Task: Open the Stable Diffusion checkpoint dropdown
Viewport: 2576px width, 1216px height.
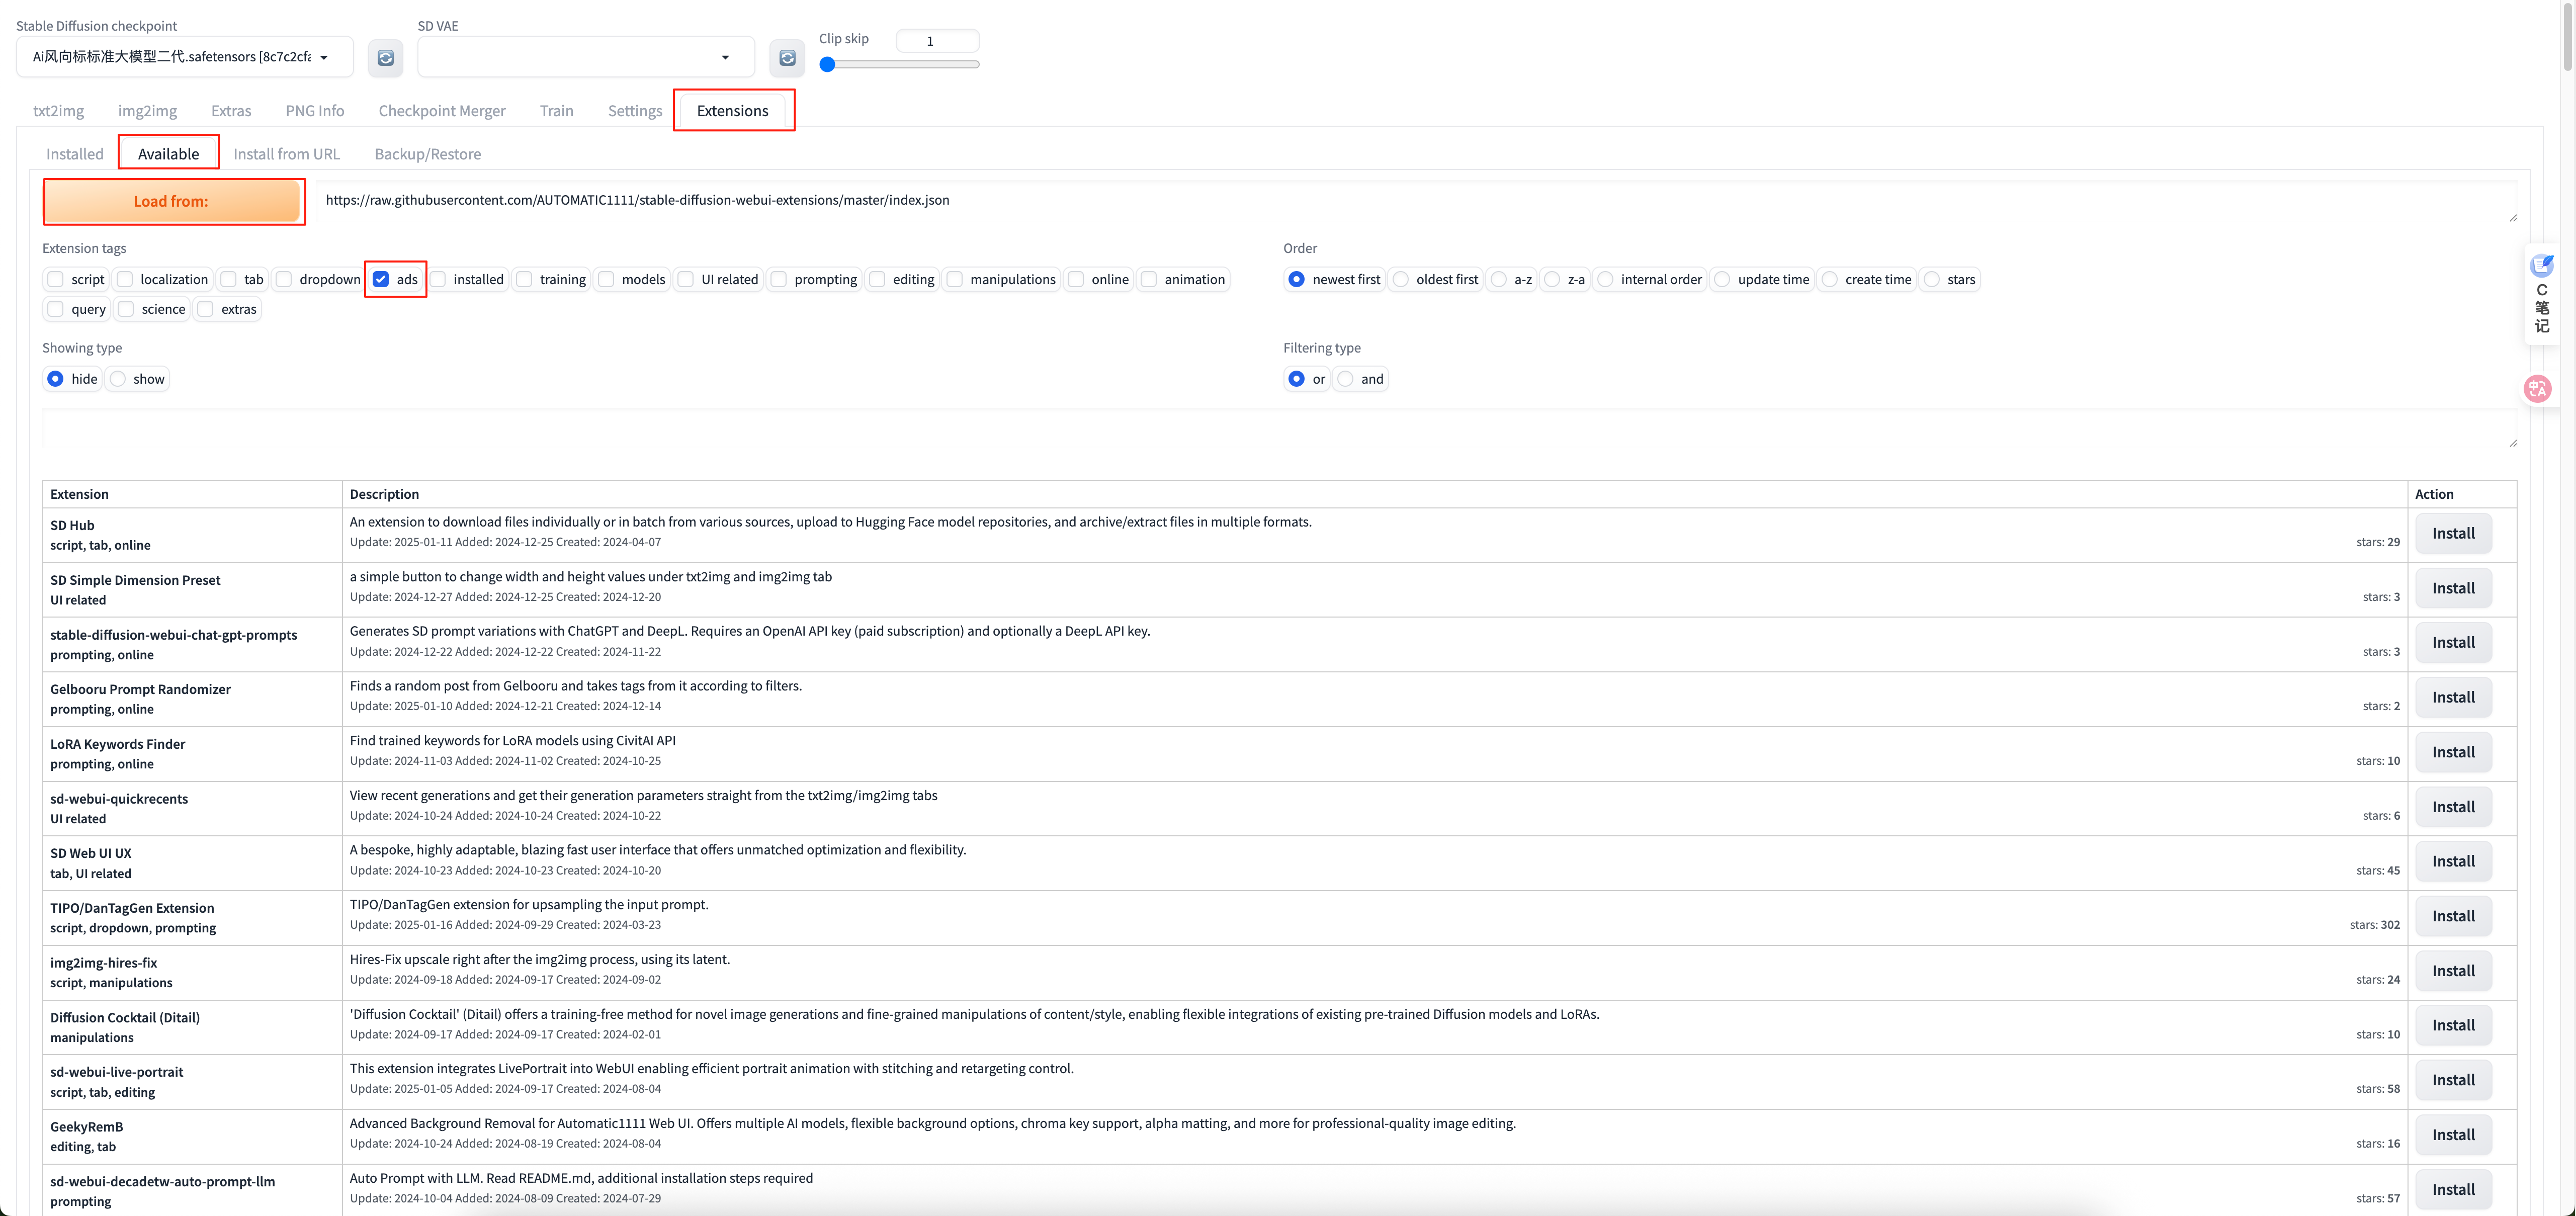Action: (185, 57)
